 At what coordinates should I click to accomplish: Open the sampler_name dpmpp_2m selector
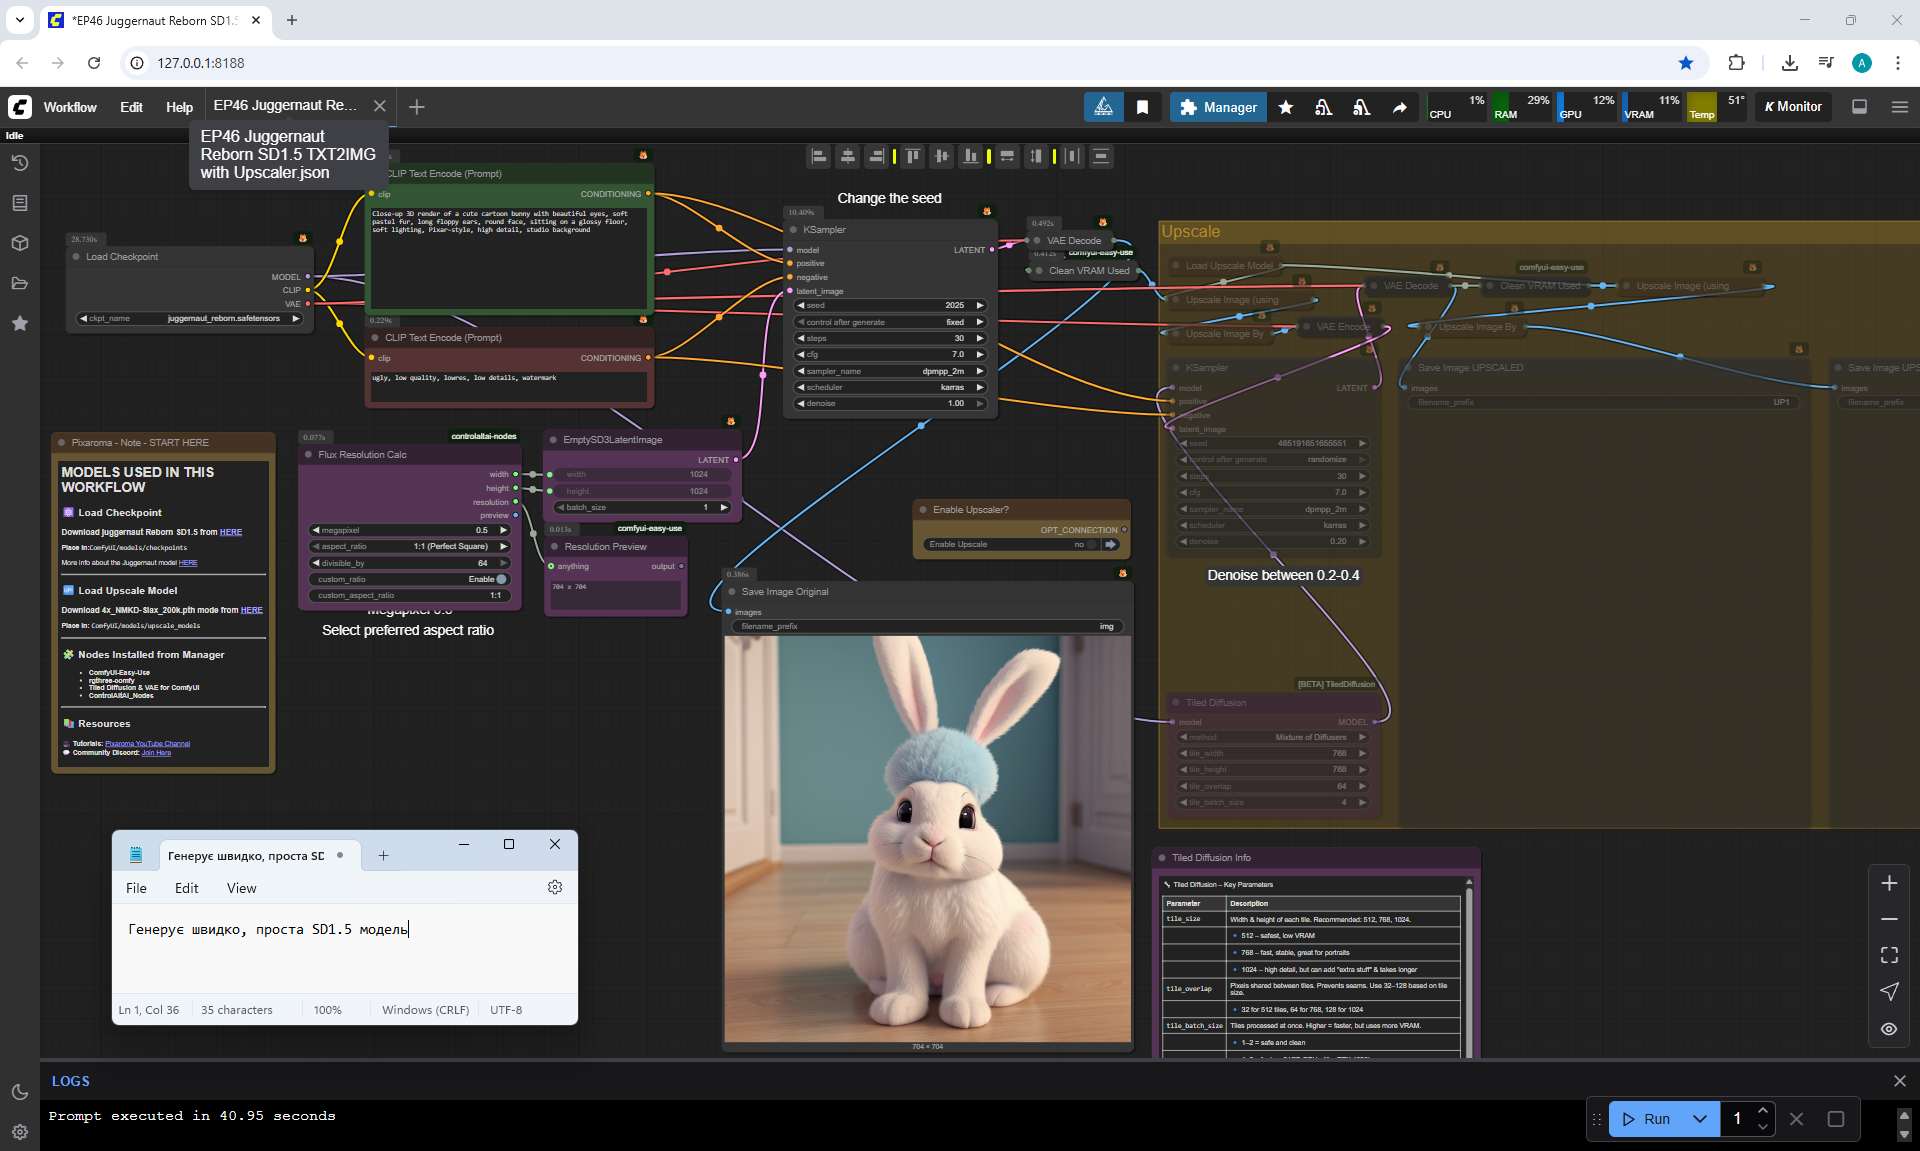click(x=890, y=371)
